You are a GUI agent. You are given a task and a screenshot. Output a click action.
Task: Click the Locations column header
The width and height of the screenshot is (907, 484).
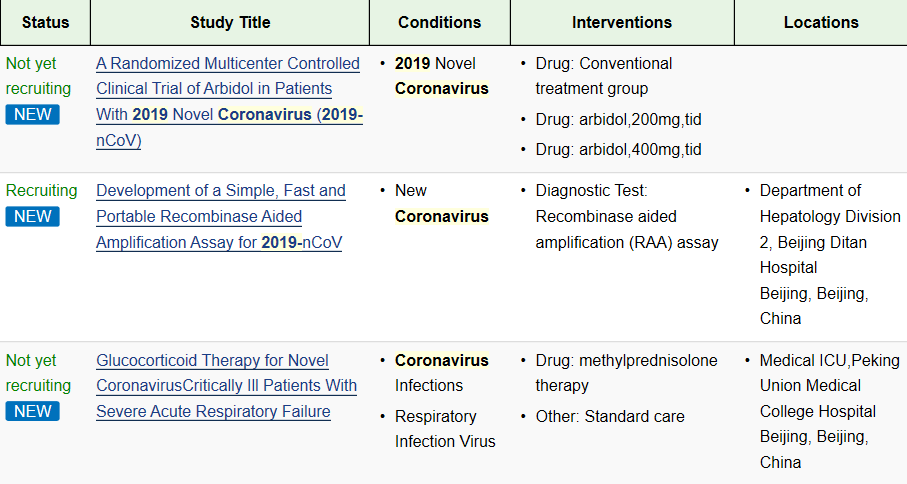tap(821, 22)
